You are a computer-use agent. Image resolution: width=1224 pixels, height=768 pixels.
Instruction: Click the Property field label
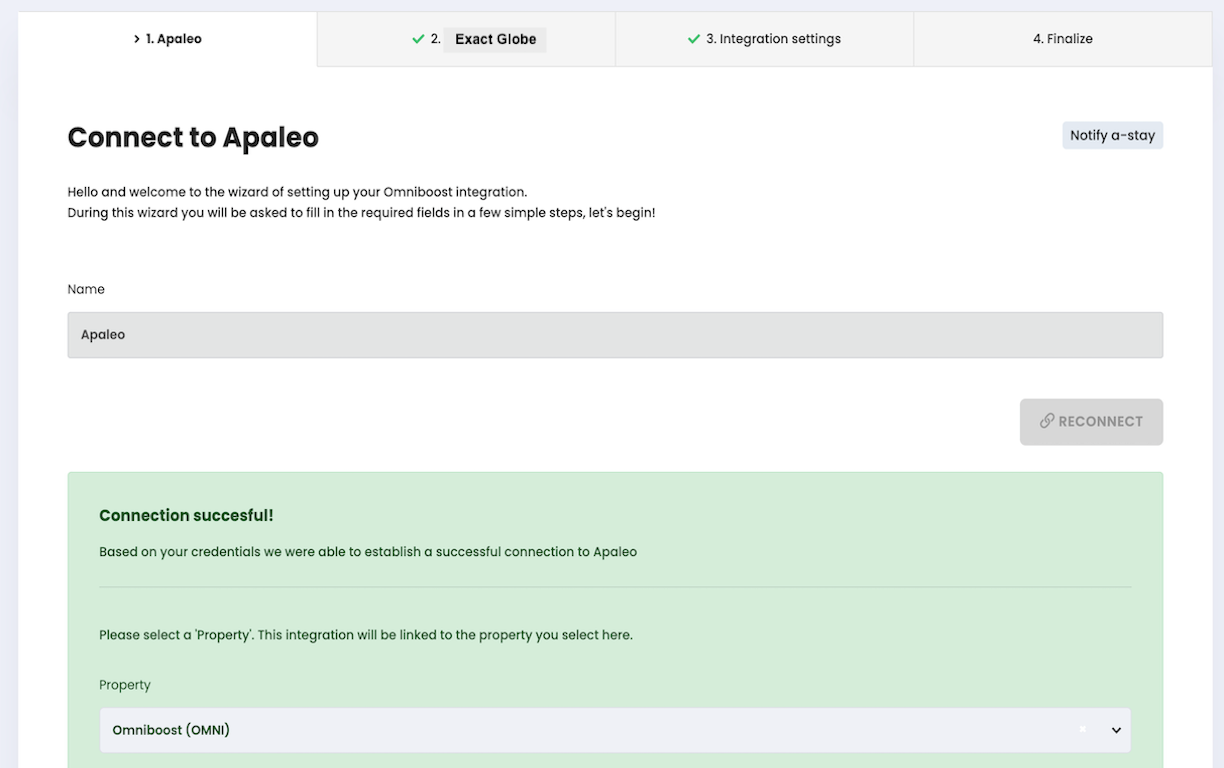(x=125, y=685)
